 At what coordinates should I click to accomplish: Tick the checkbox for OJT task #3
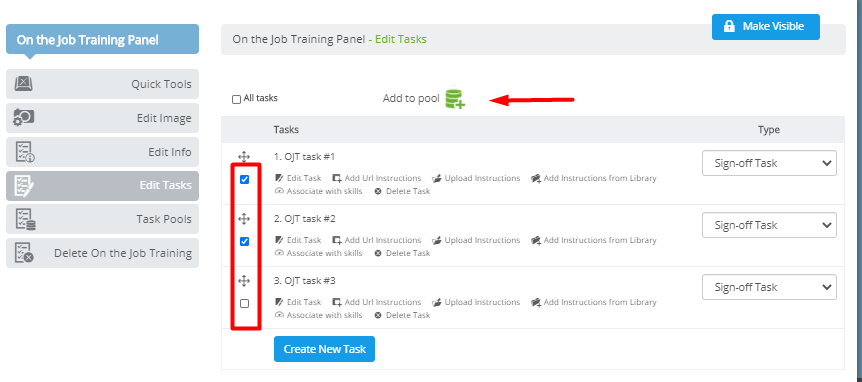click(x=245, y=303)
